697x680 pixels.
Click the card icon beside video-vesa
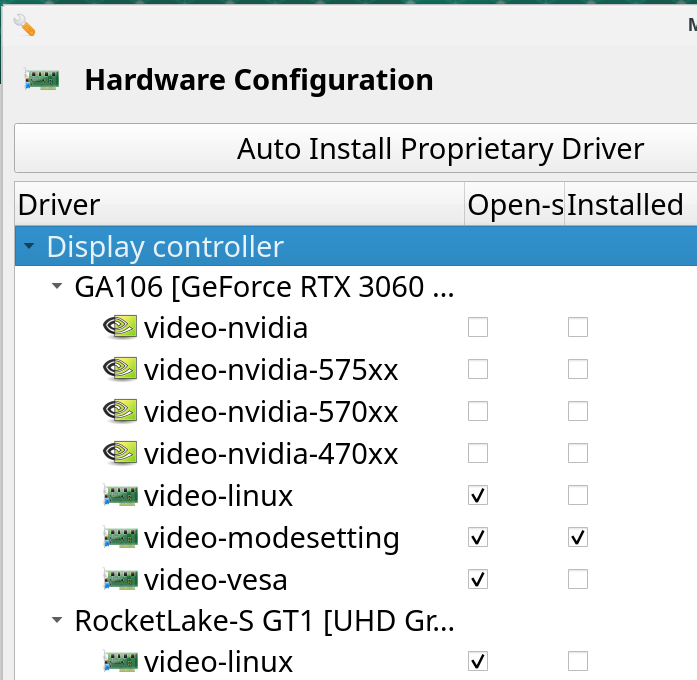point(120,580)
